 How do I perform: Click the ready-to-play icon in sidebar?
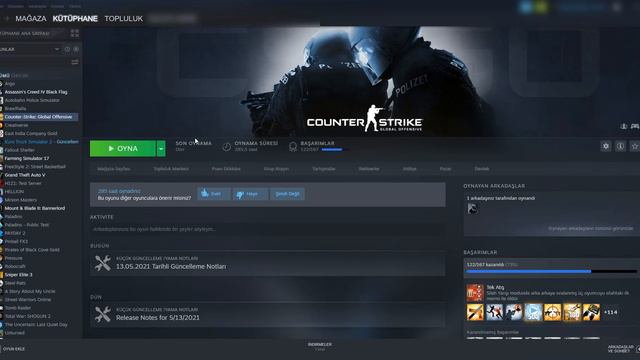coord(76,49)
